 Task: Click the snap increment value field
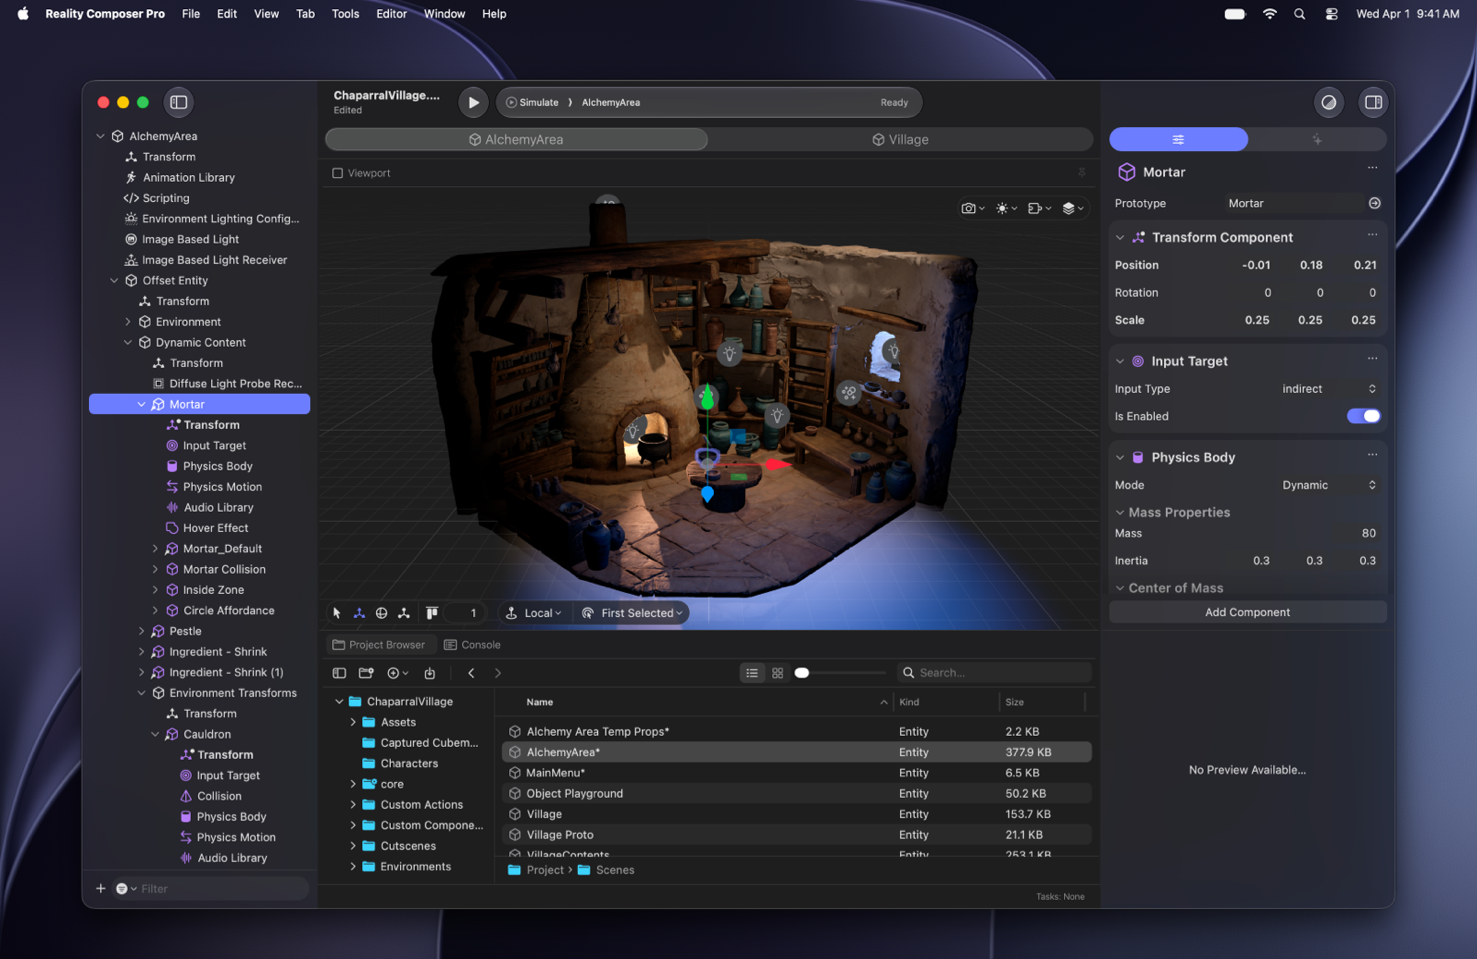pyautogui.click(x=467, y=613)
